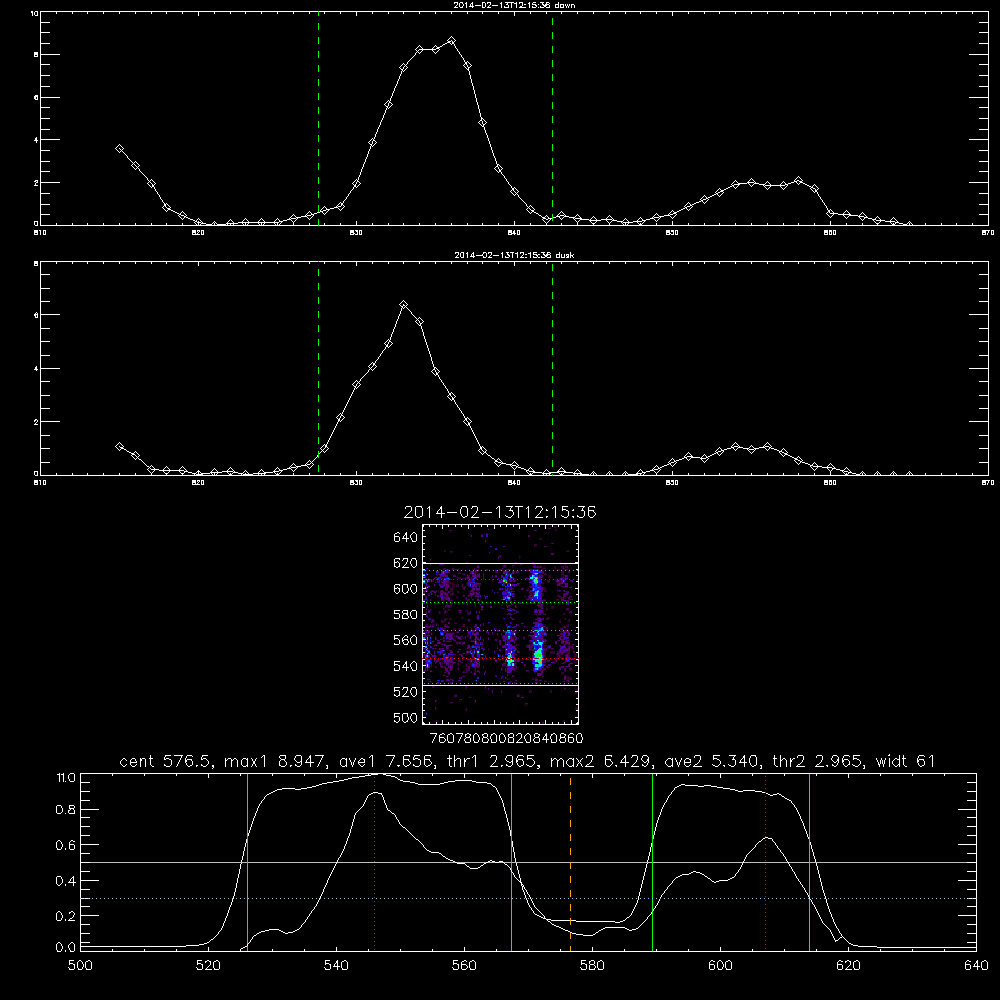Click the '2014-02-13T12:15:36 dusk' plot title

click(514, 255)
